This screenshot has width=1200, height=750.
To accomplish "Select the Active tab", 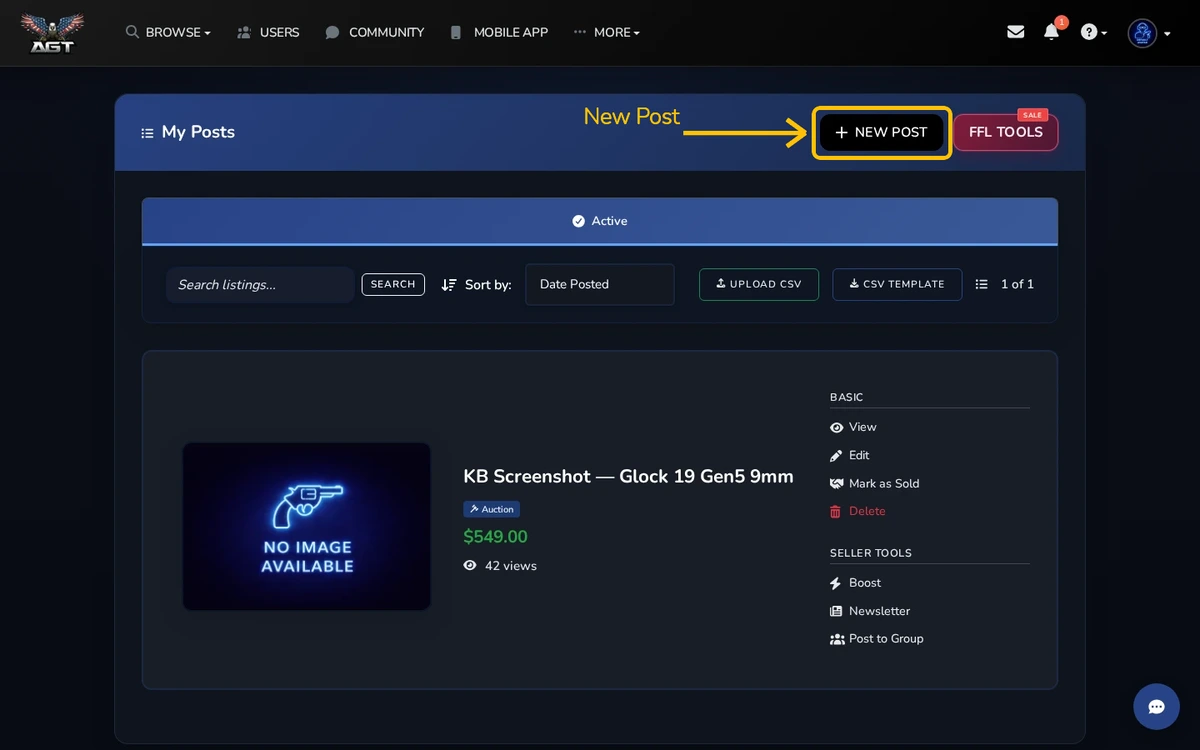I will [x=600, y=221].
